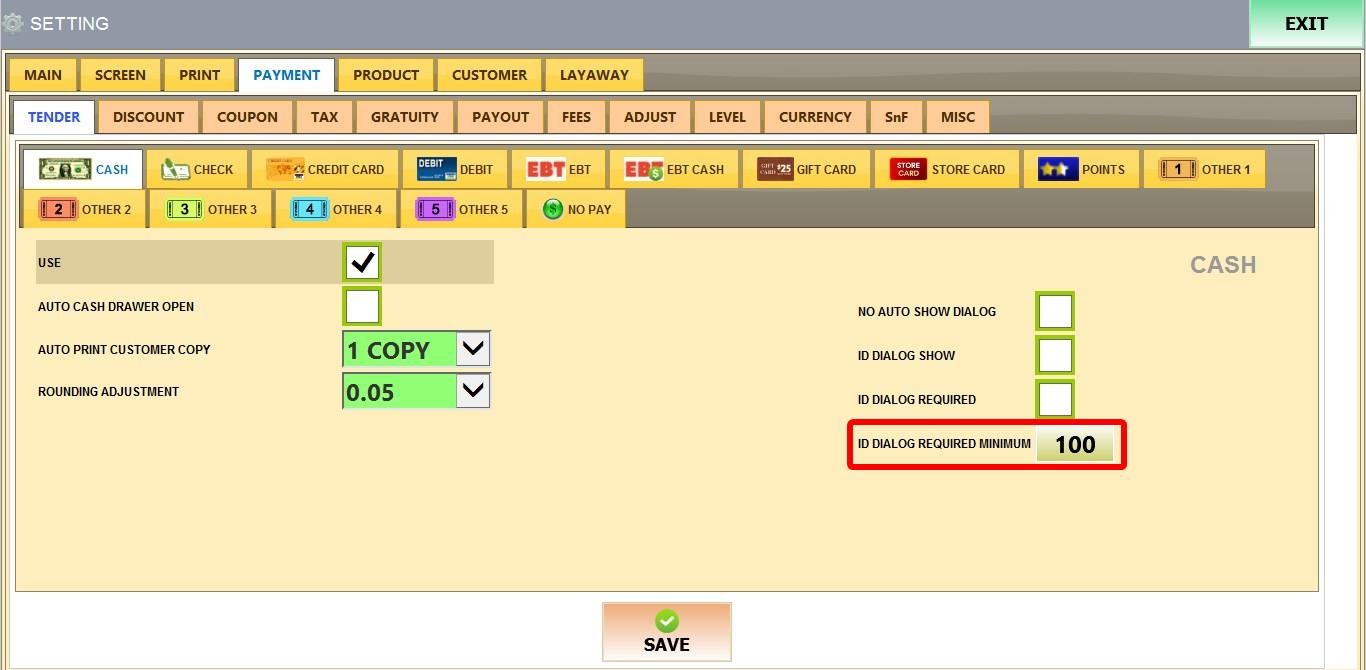Go to the CURRENCY sub-tab
Viewport: 1366px width, 670px height.
(815, 117)
